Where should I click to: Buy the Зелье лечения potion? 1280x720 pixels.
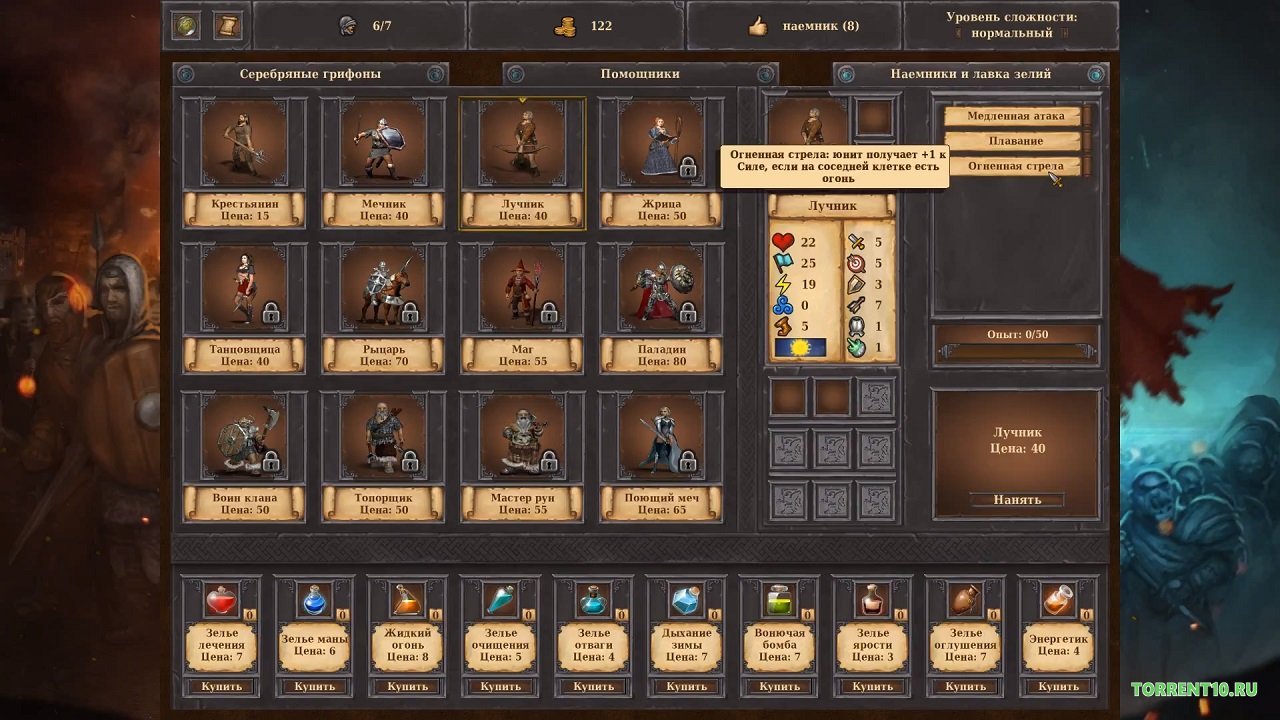pos(222,687)
